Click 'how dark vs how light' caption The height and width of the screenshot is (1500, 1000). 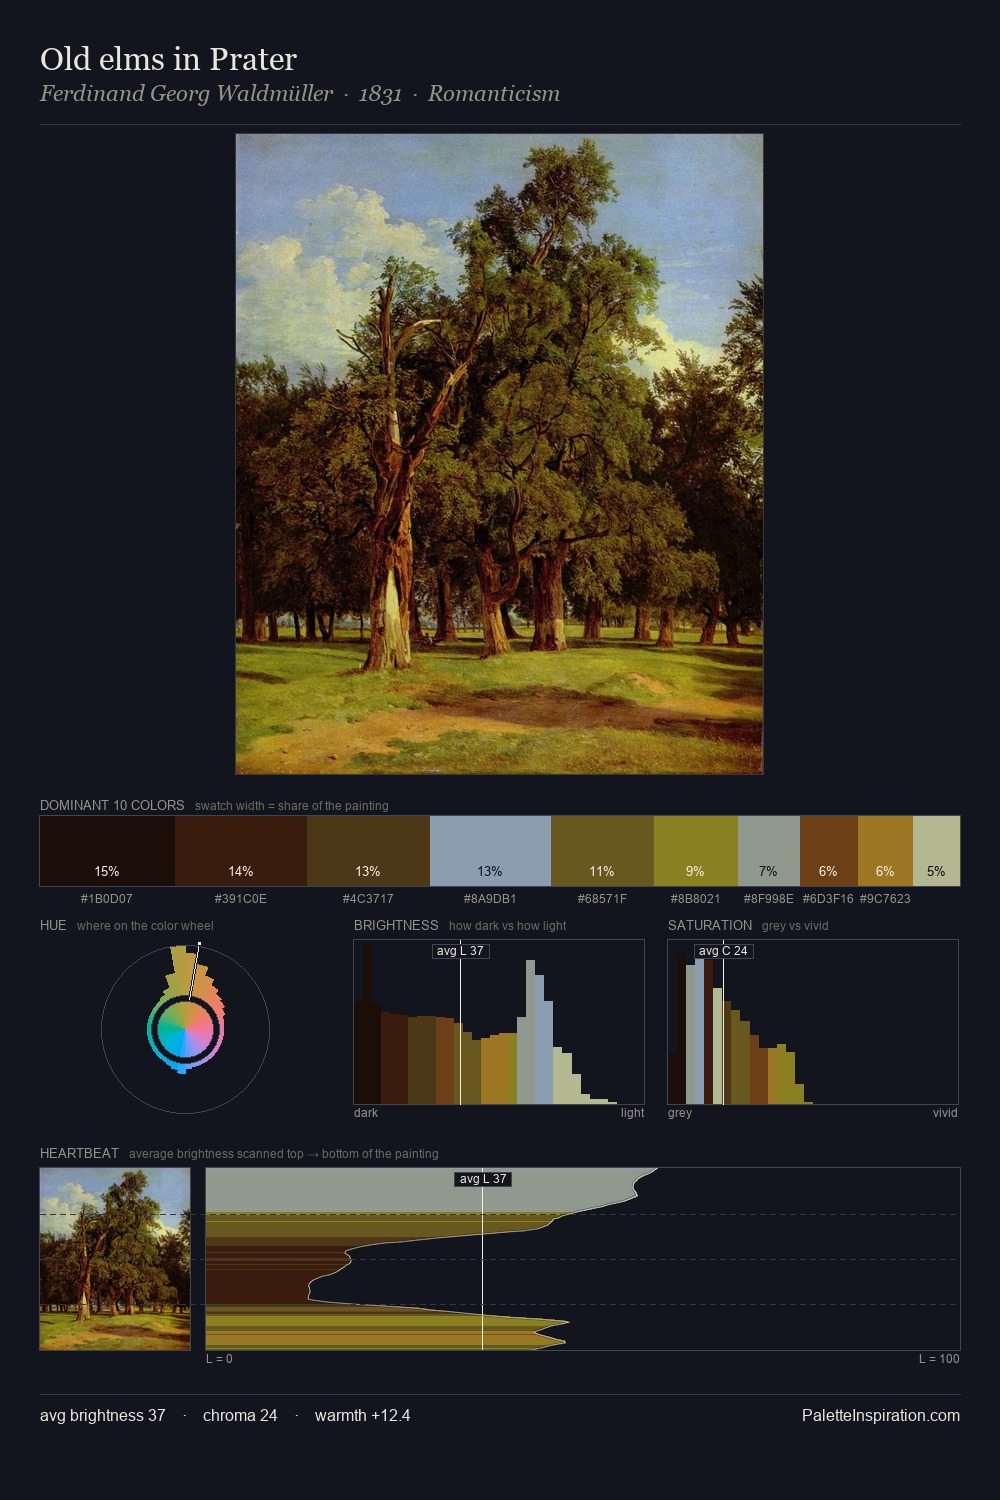click(507, 926)
